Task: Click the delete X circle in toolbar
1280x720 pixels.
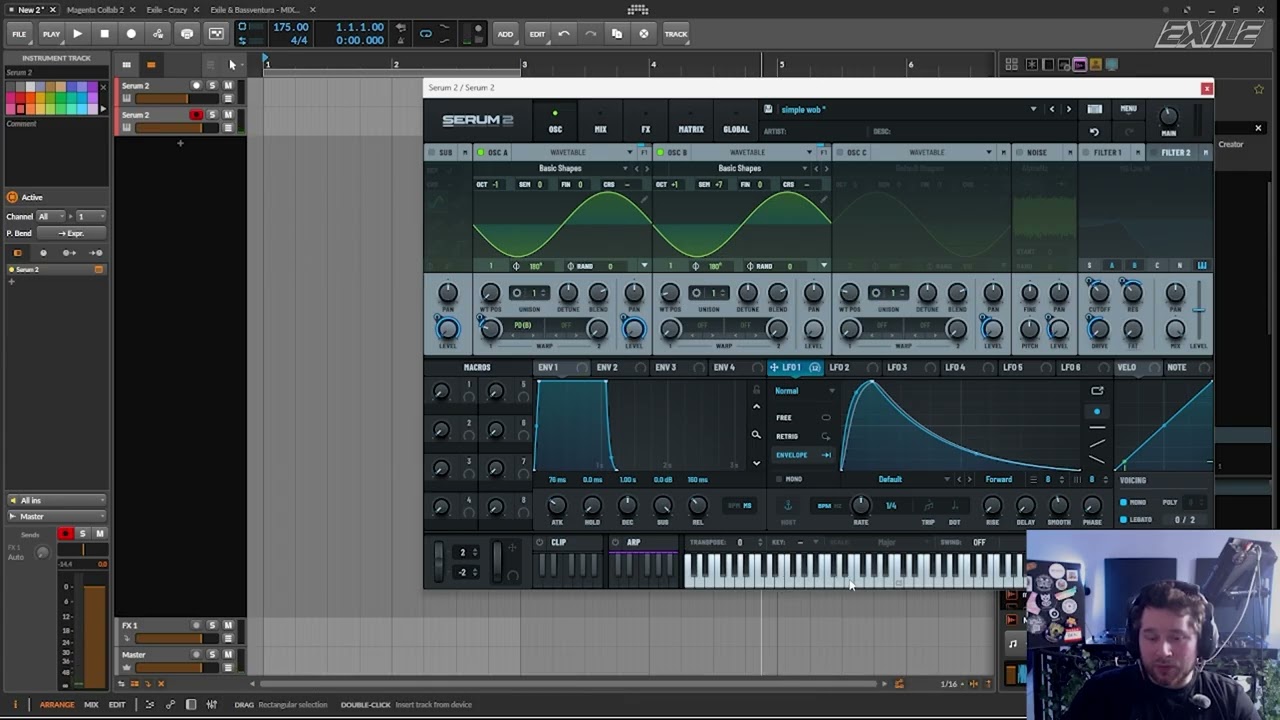Action: 643,34
